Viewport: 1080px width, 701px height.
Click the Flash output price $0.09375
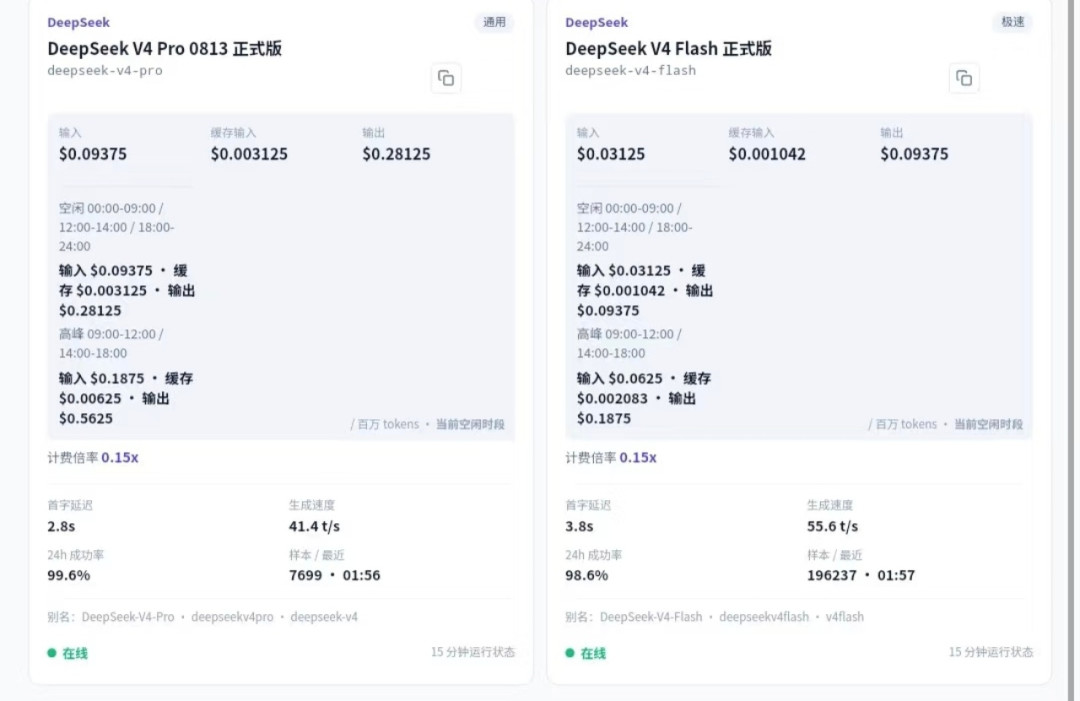(x=915, y=154)
